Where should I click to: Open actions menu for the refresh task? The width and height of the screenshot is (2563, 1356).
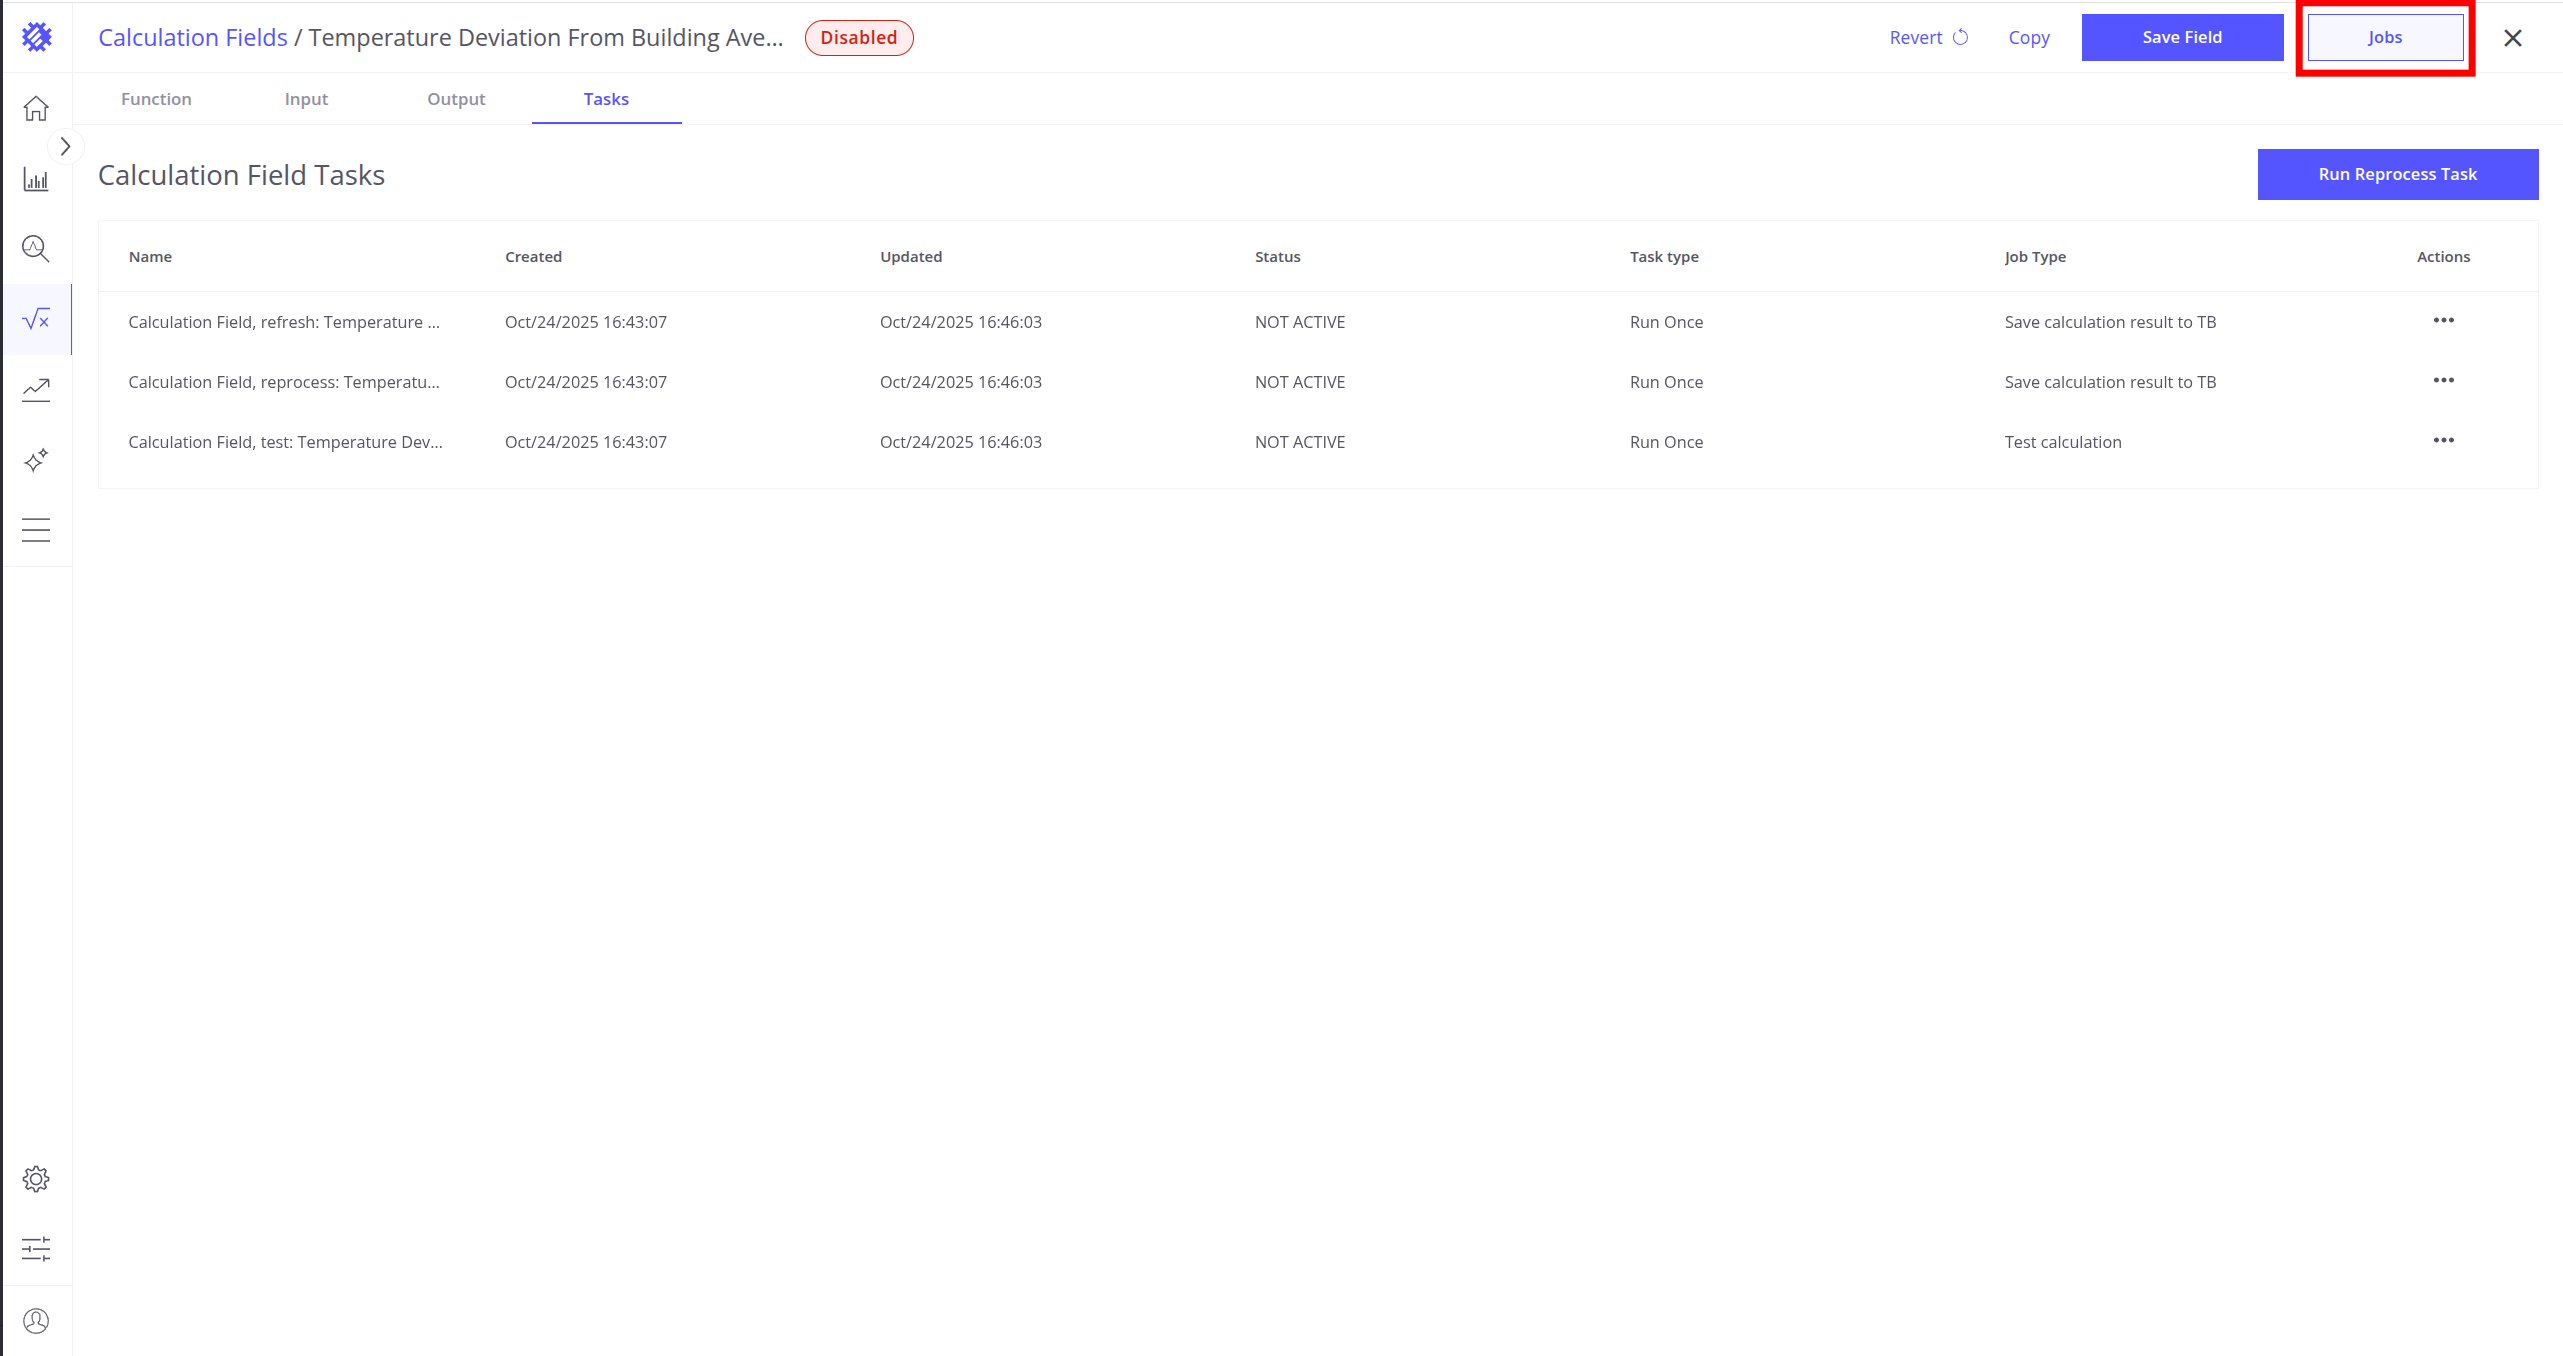tap(2443, 320)
